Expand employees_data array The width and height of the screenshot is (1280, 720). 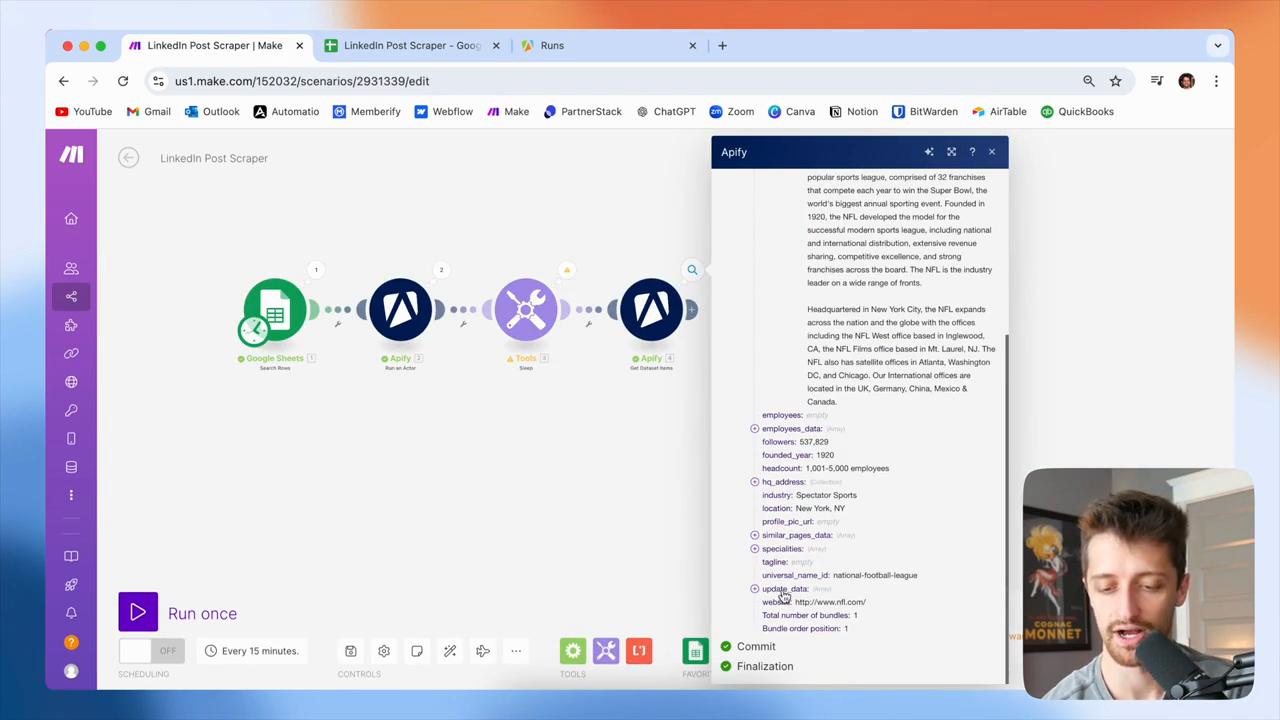(x=755, y=428)
